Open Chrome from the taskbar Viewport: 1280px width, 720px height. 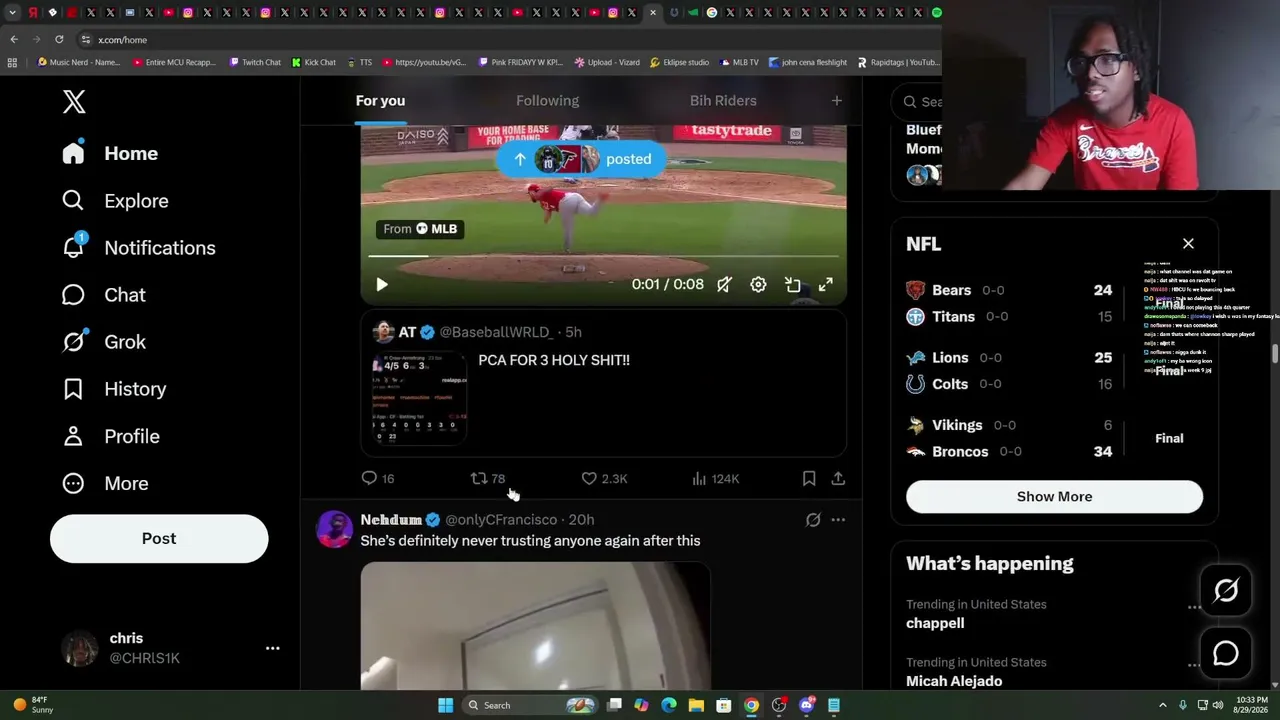tap(751, 705)
